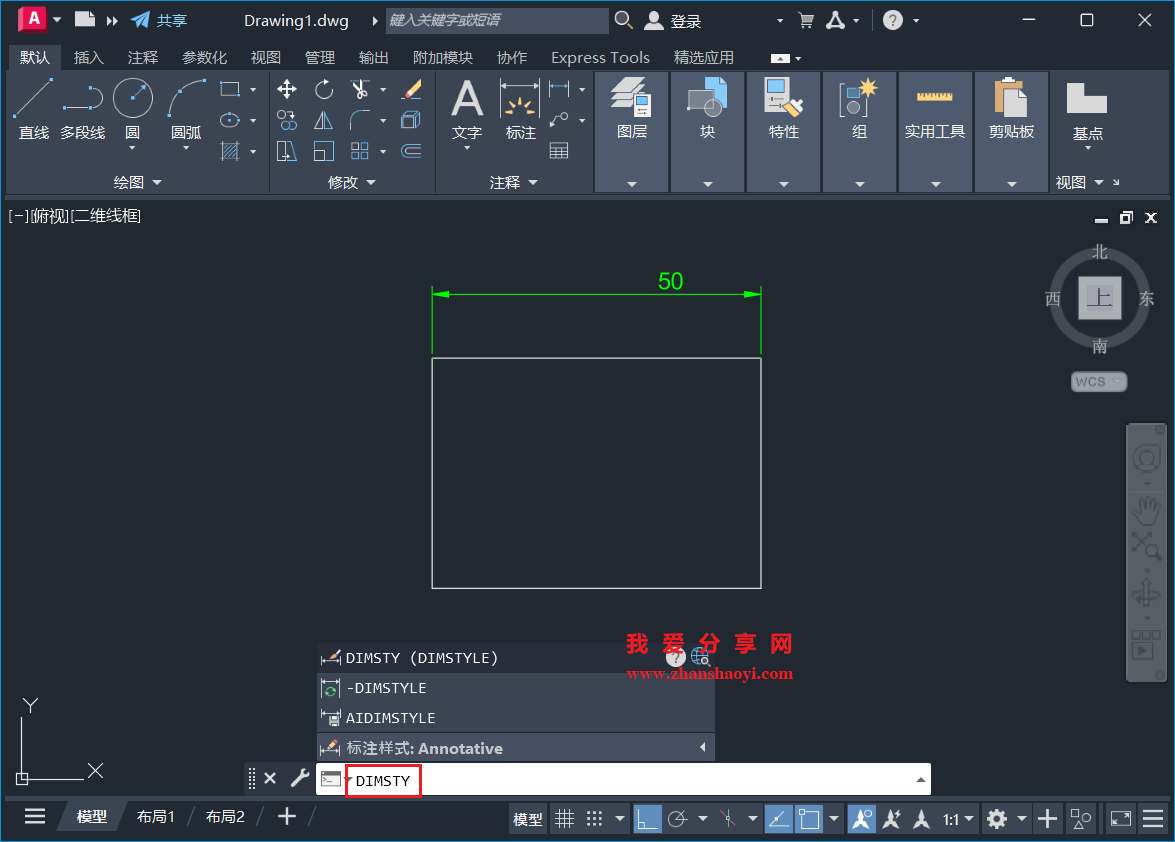Select the Circle (圆) tool
This screenshot has height=842, width=1175.
coord(134,105)
